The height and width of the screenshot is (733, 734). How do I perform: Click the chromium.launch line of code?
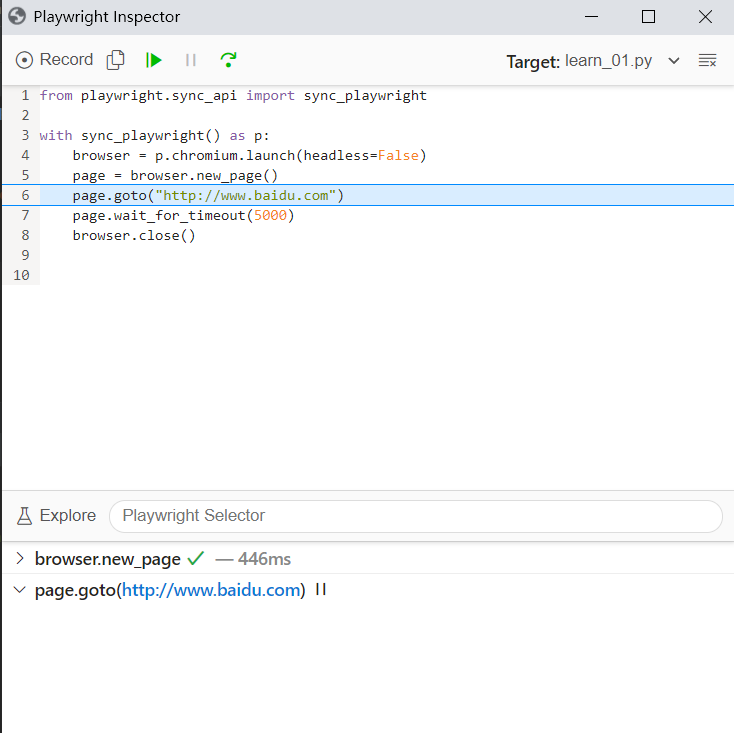(x=250, y=155)
